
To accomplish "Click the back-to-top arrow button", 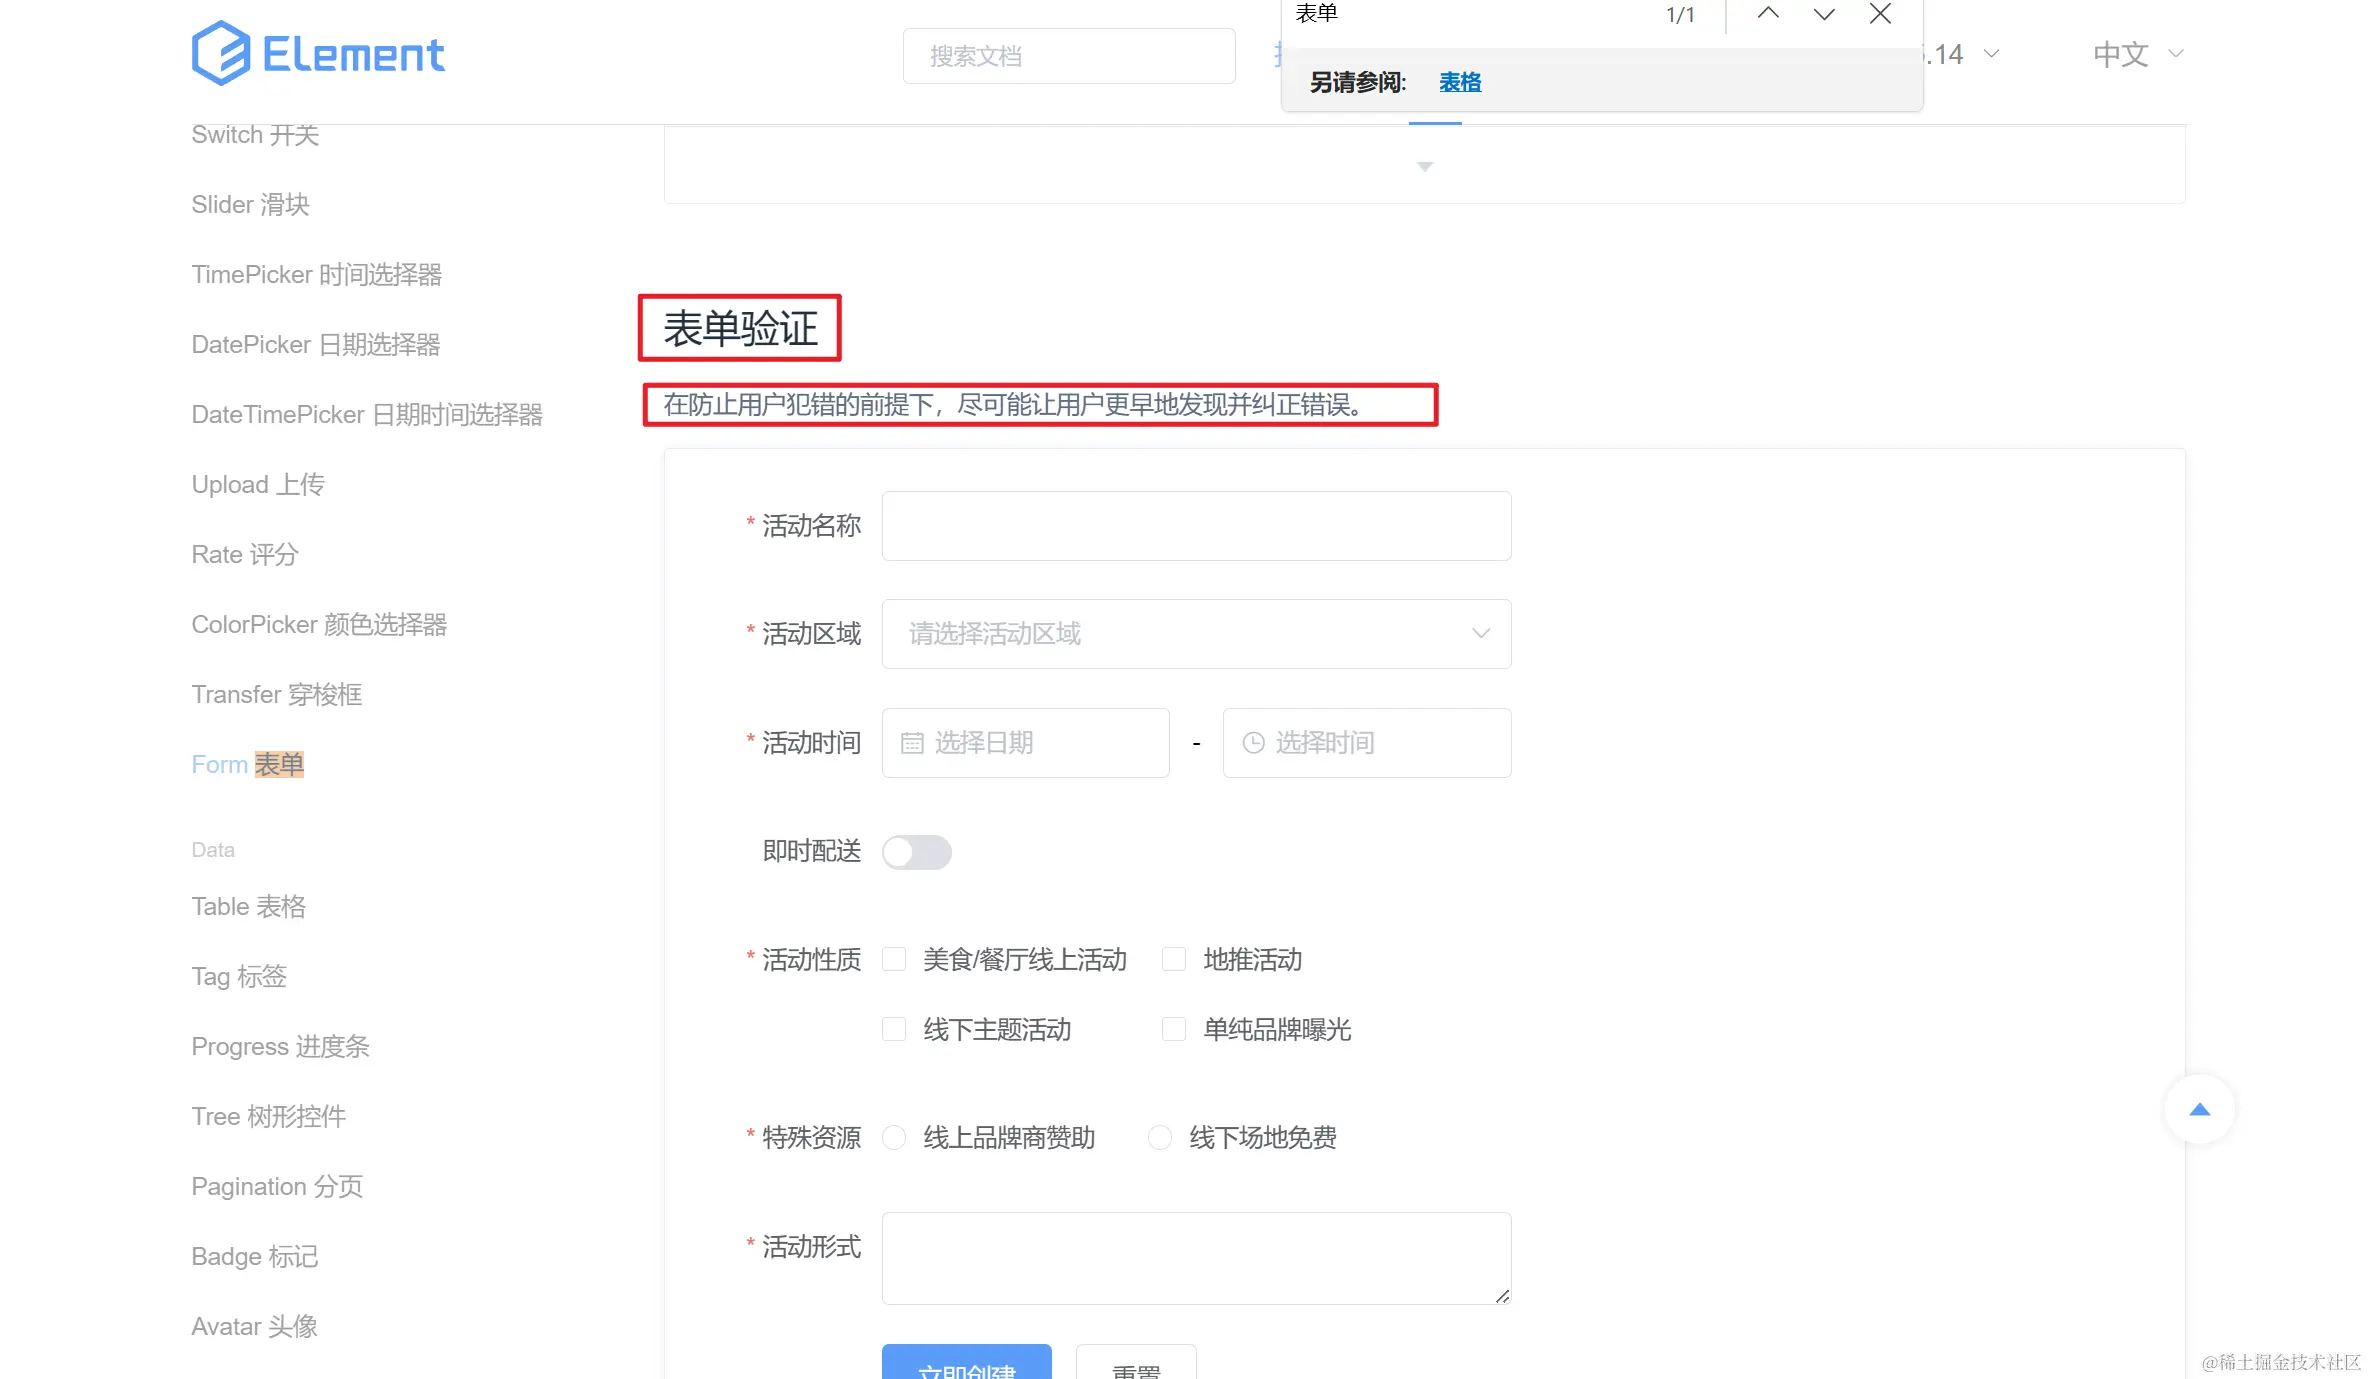I will pos(2199,1109).
